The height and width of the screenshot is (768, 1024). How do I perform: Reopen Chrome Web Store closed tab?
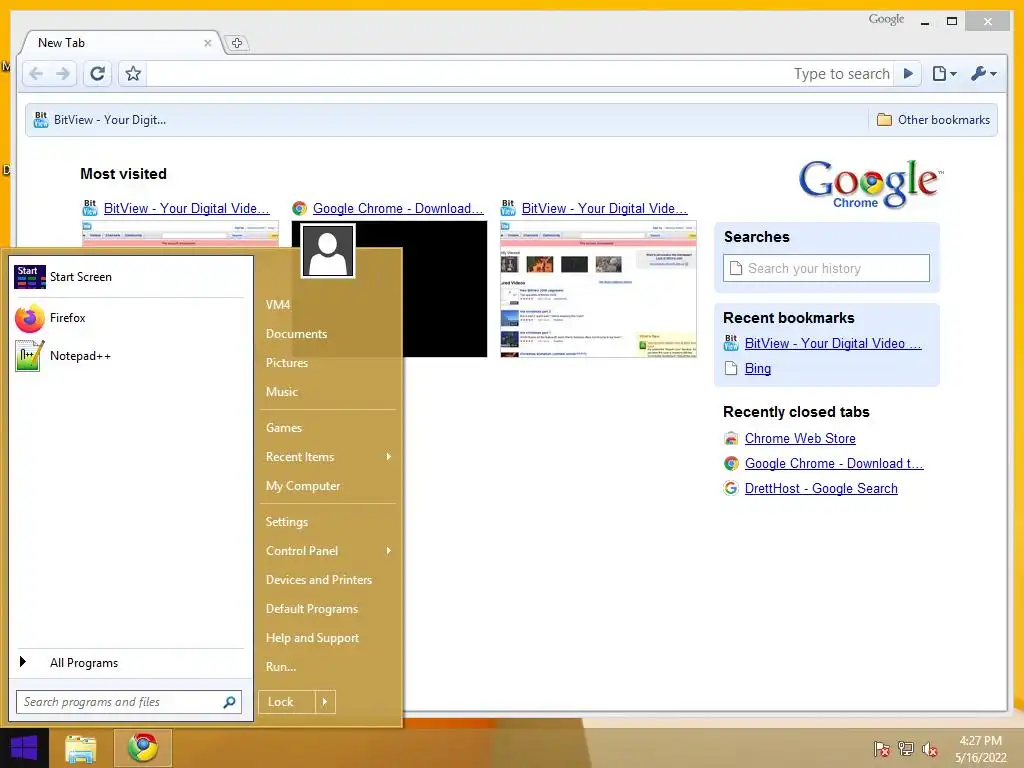pos(800,439)
